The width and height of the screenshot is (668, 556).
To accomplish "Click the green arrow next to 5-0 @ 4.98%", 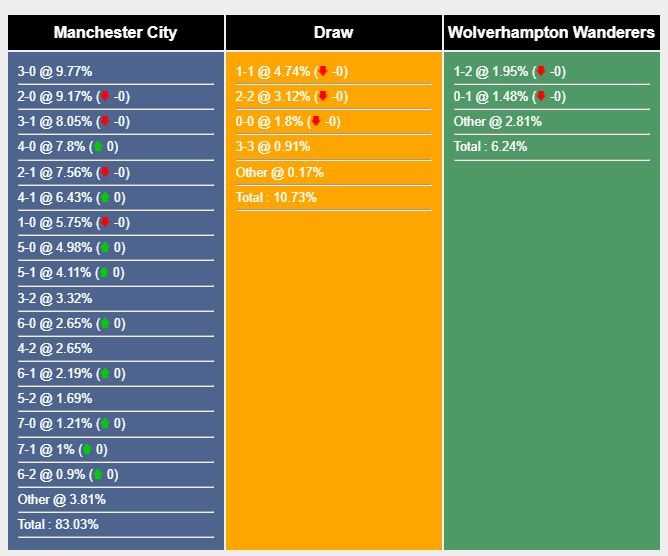I will pos(104,247).
